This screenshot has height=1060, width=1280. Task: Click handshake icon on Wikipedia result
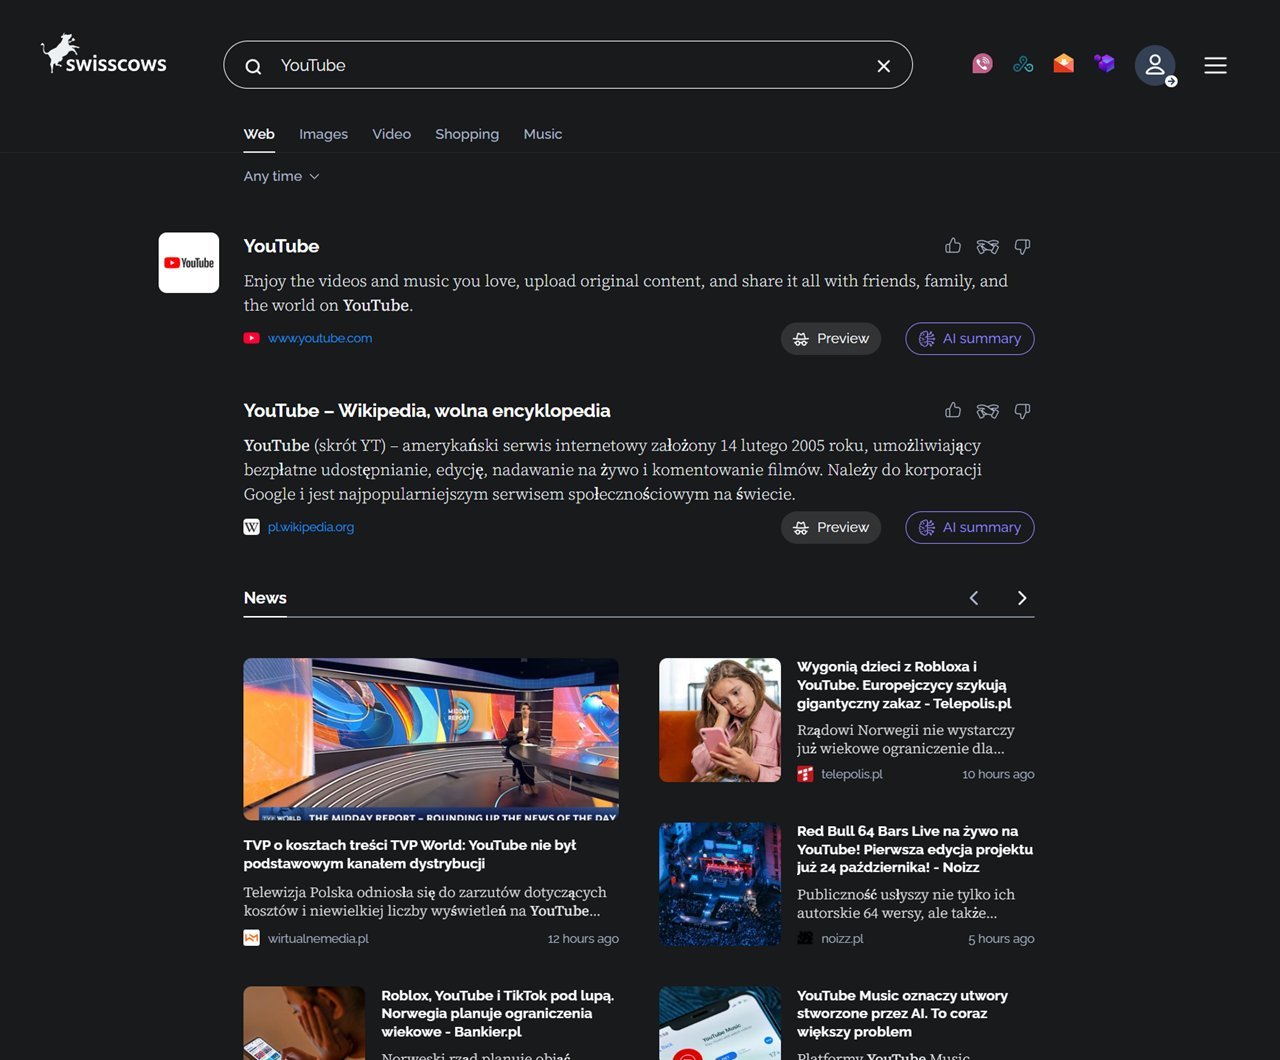coord(988,410)
